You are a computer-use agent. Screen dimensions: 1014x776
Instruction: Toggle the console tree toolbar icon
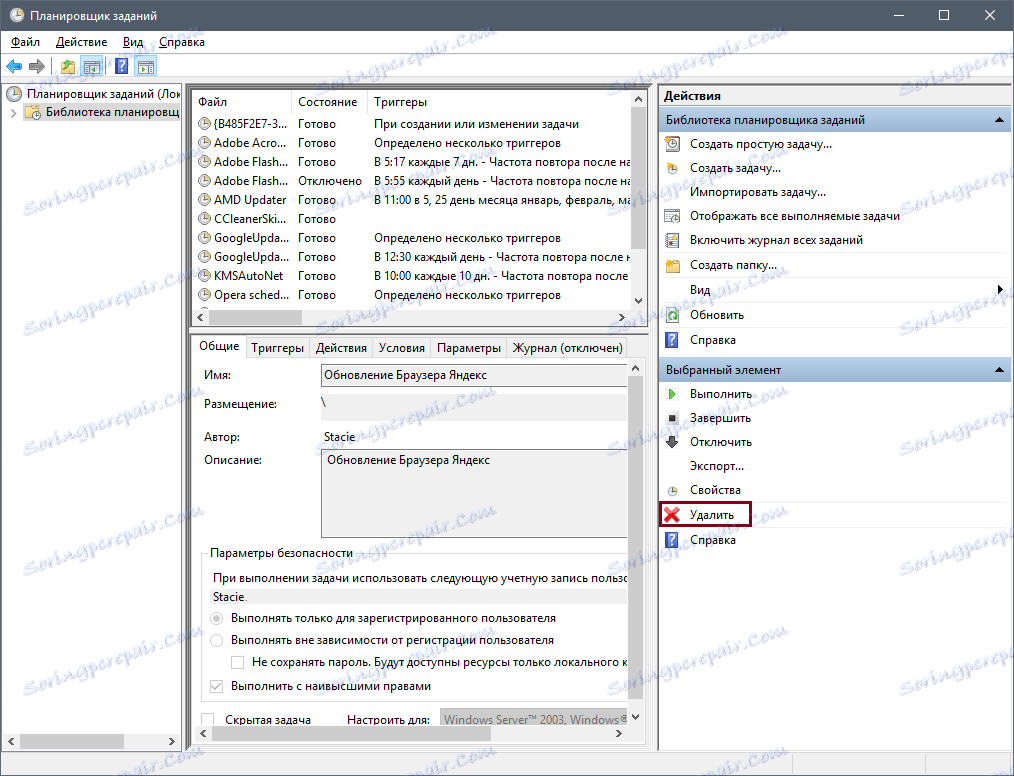click(x=92, y=66)
